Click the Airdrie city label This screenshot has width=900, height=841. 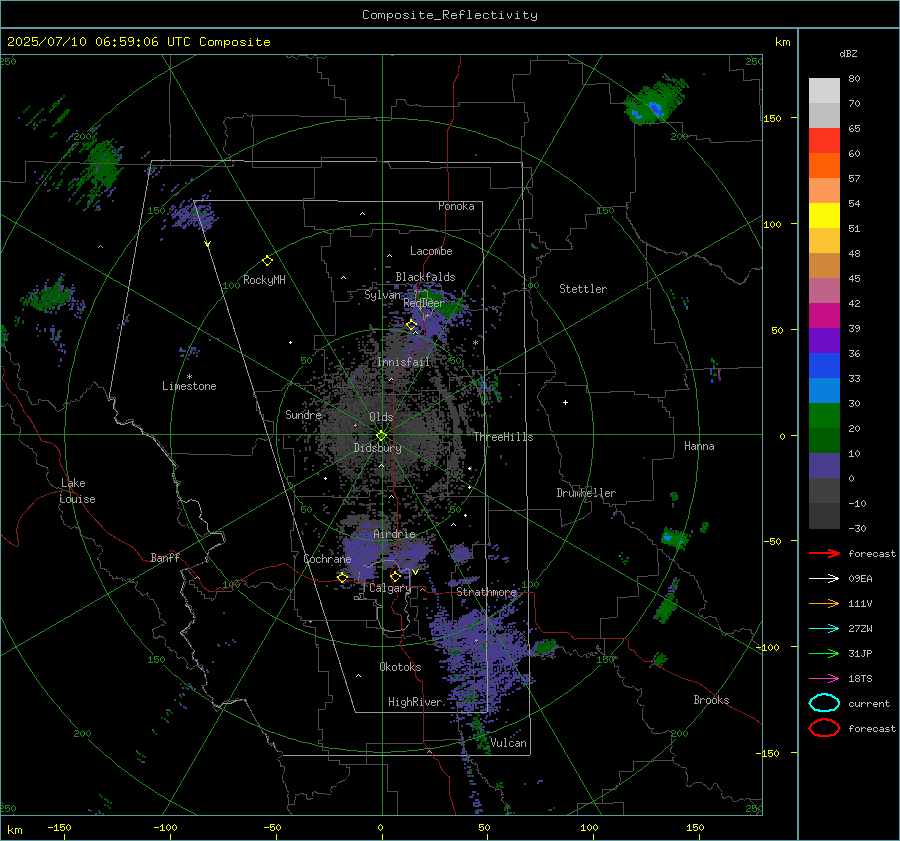[394, 534]
